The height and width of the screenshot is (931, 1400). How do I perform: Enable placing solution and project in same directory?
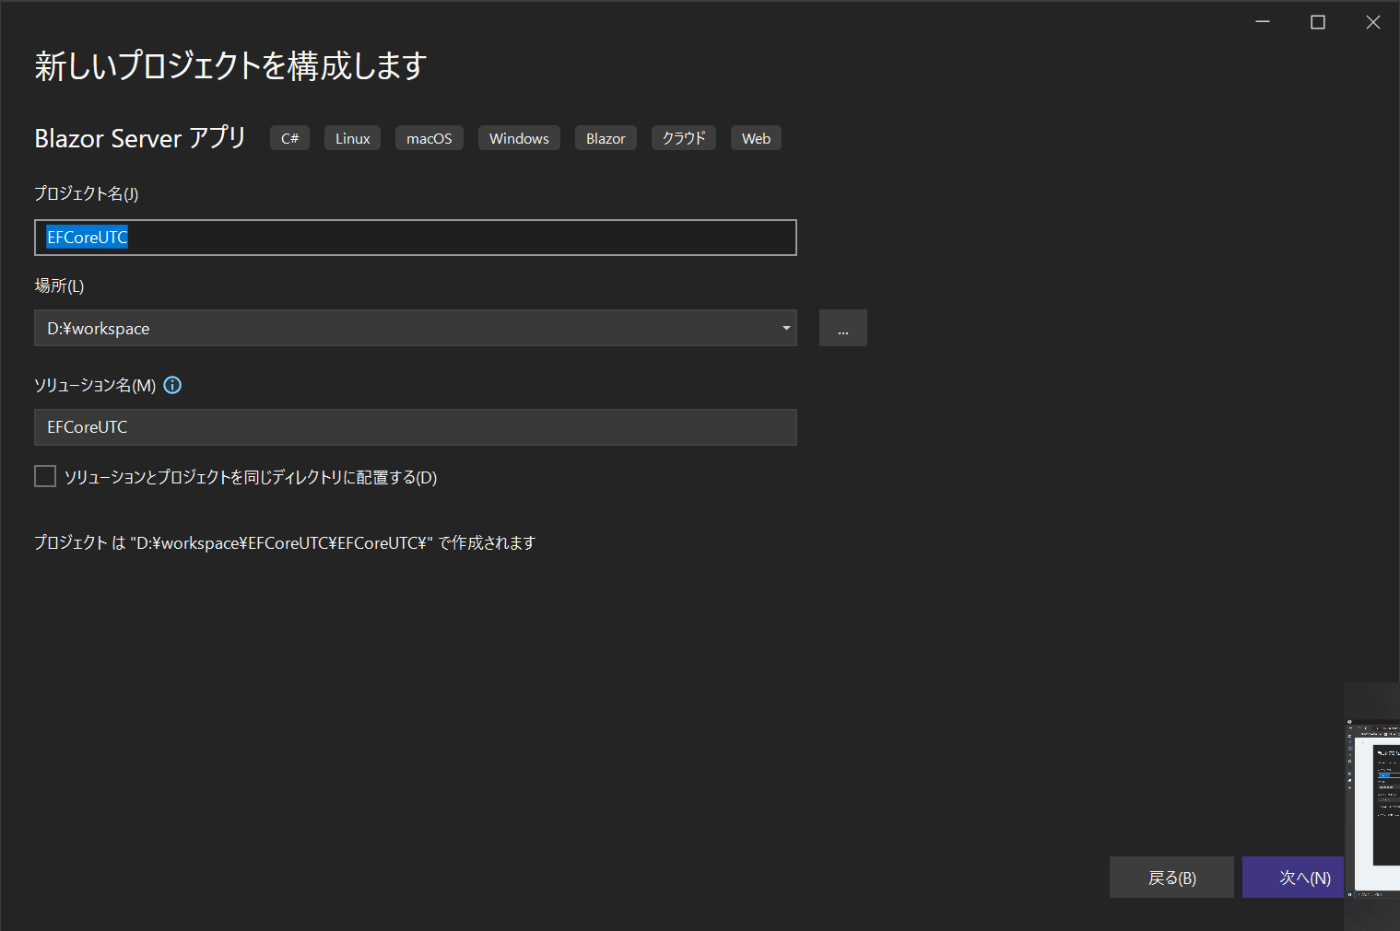pyautogui.click(x=45, y=476)
